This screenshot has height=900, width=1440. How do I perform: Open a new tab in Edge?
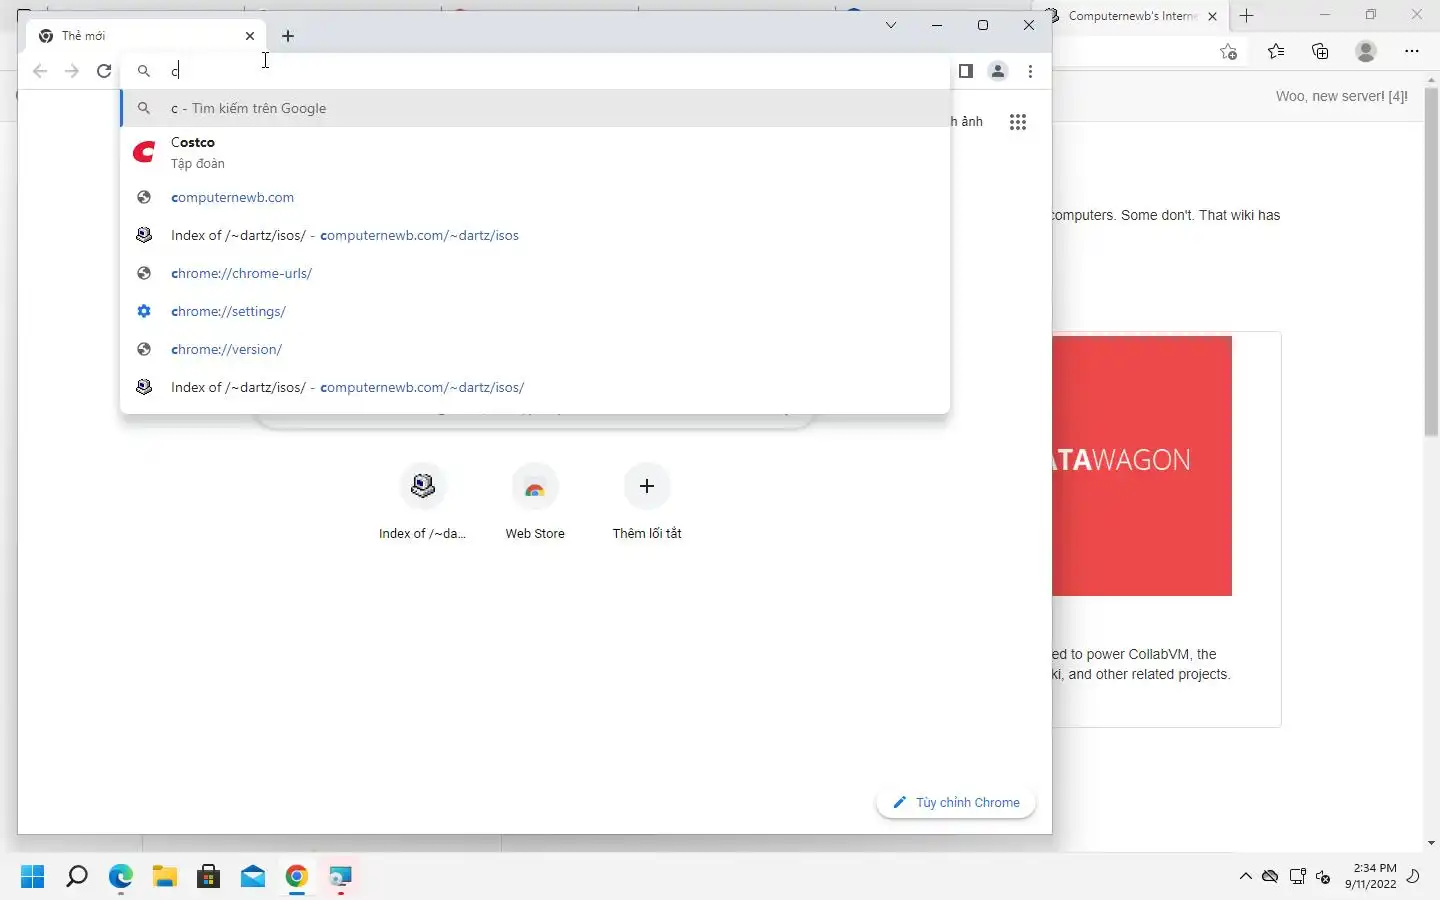[1247, 15]
